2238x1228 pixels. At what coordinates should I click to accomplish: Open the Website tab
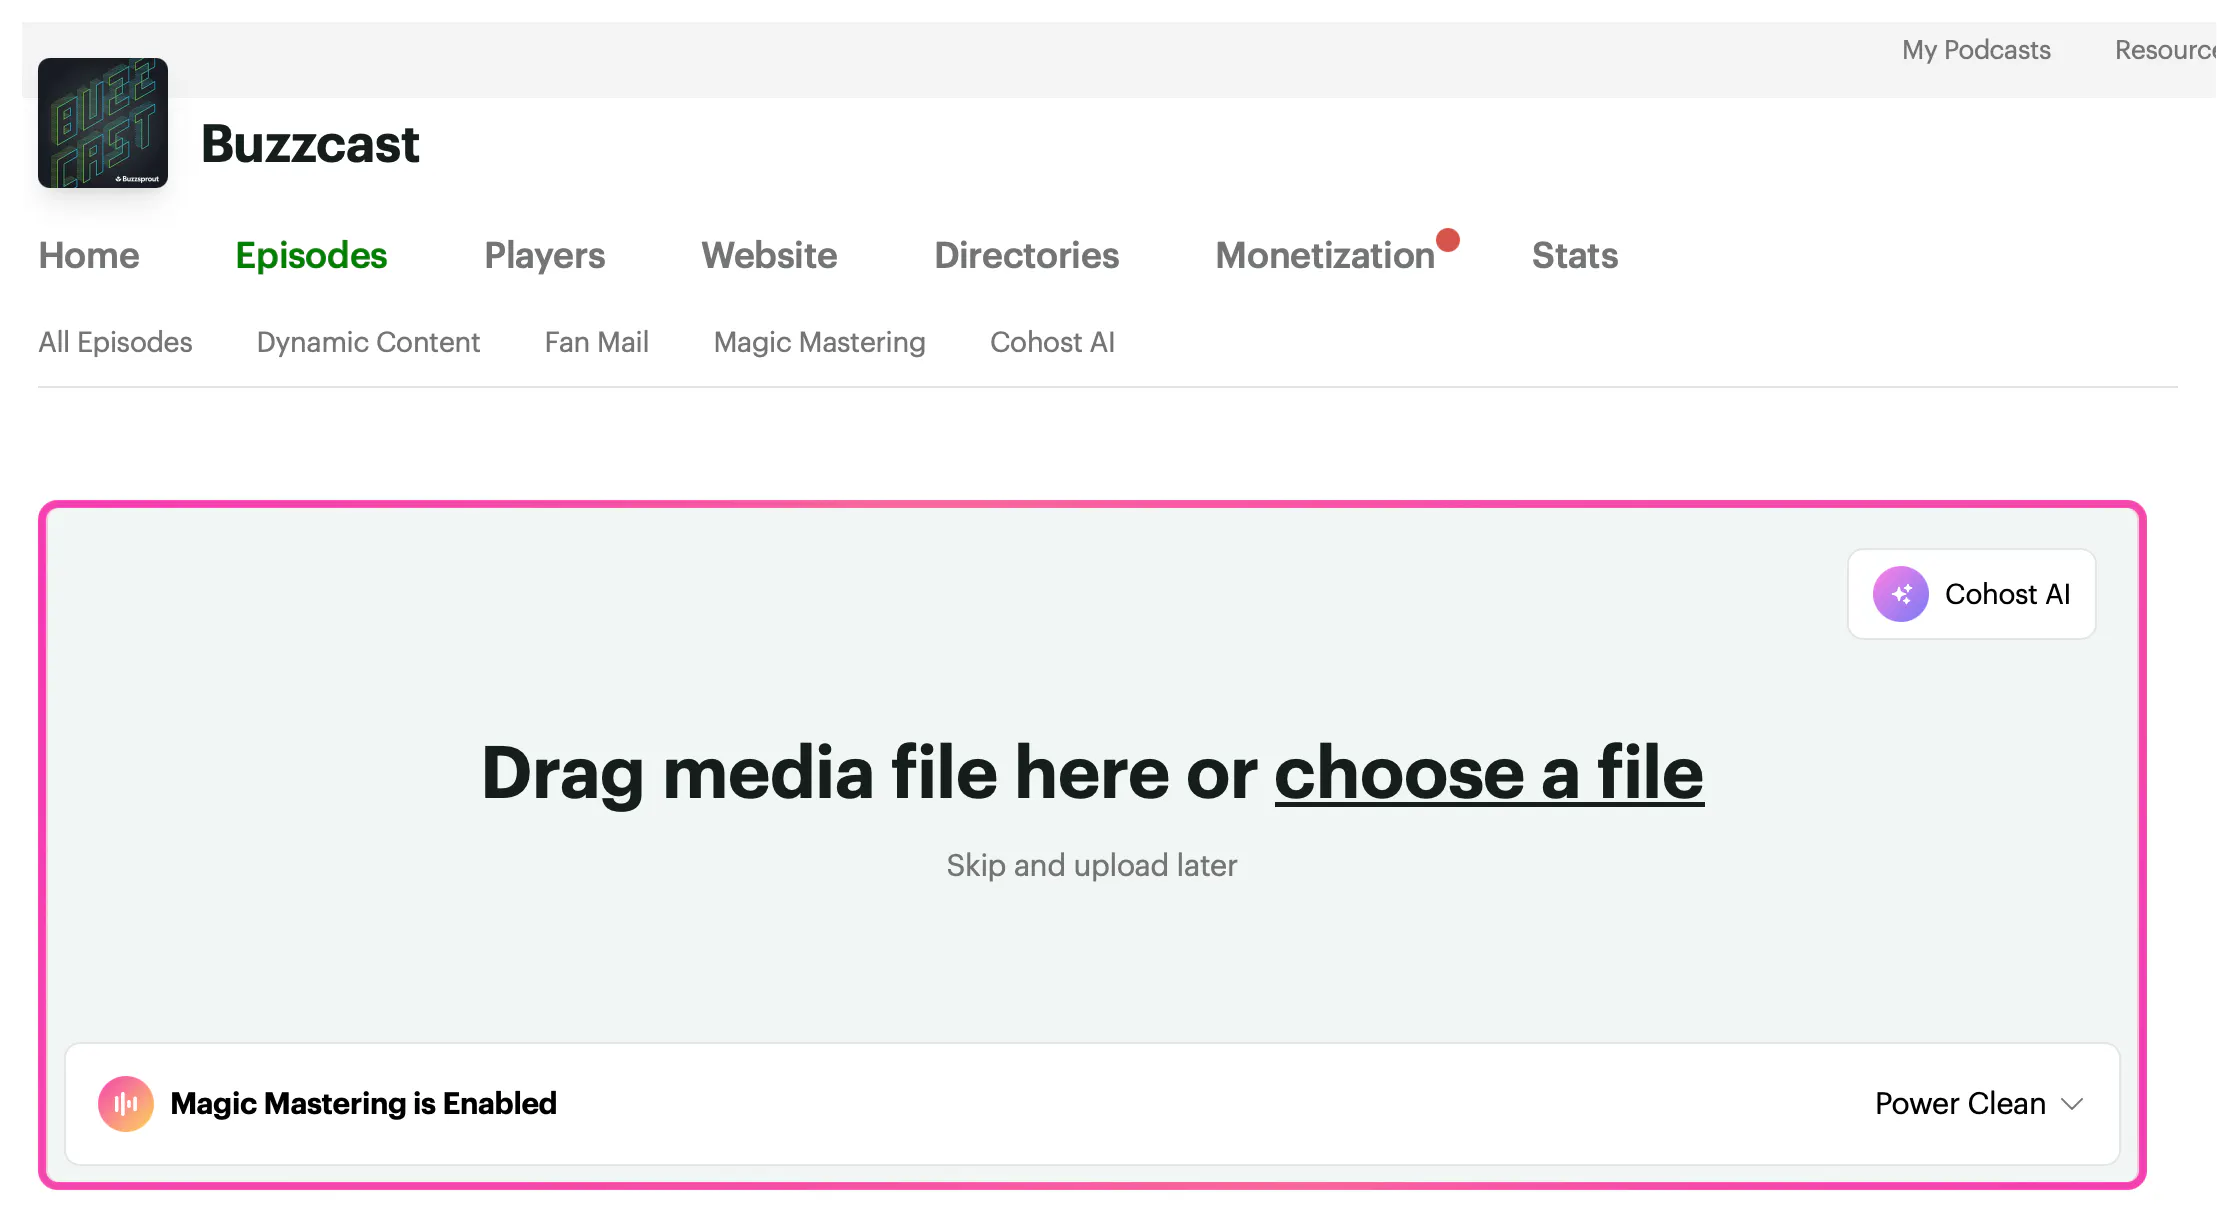point(769,256)
